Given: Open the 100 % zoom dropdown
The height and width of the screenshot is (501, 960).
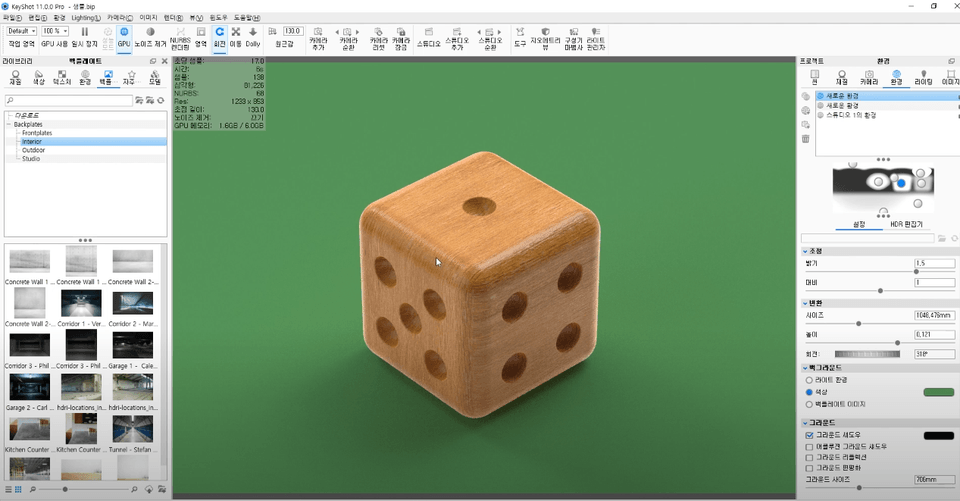Looking at the screenshot, I should pos(55,31).
